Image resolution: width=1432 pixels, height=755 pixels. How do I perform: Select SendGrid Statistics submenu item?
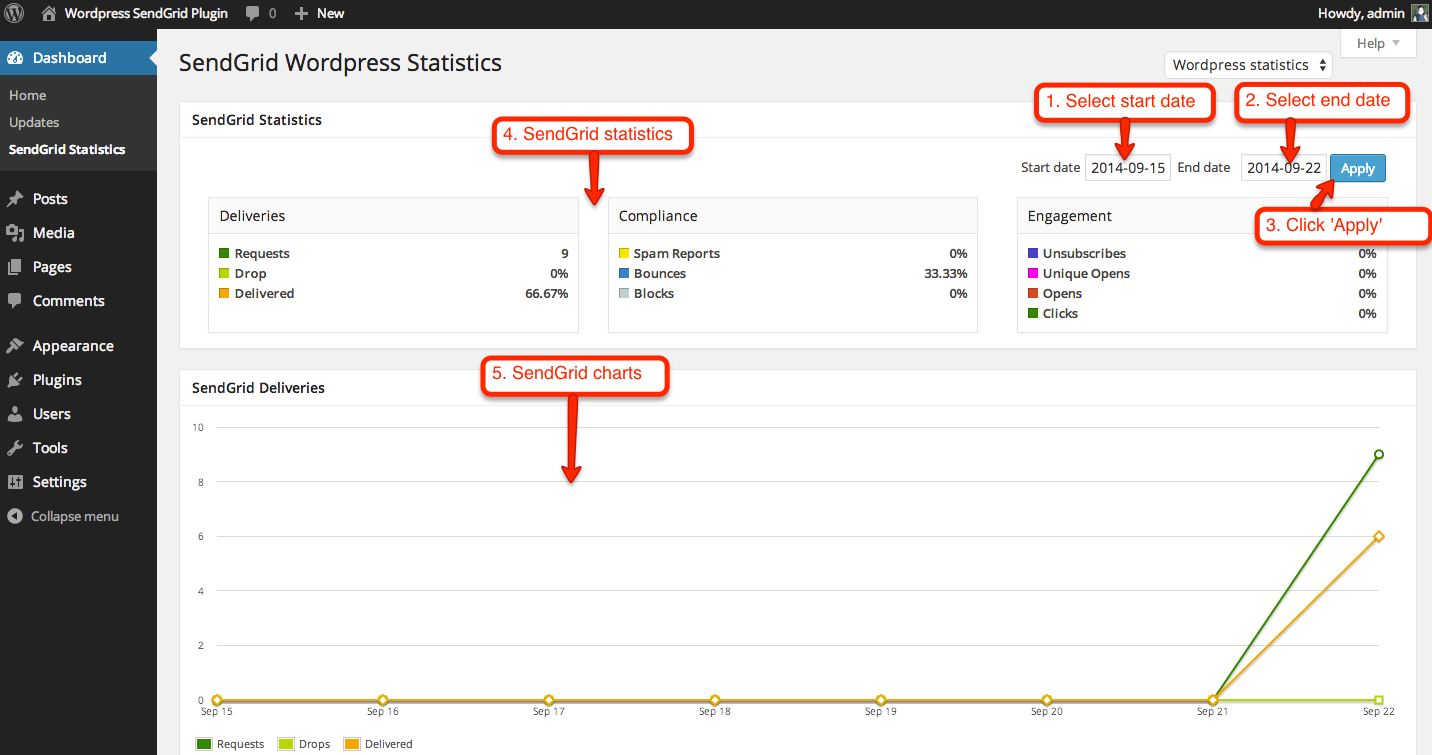tap(67, 149)
